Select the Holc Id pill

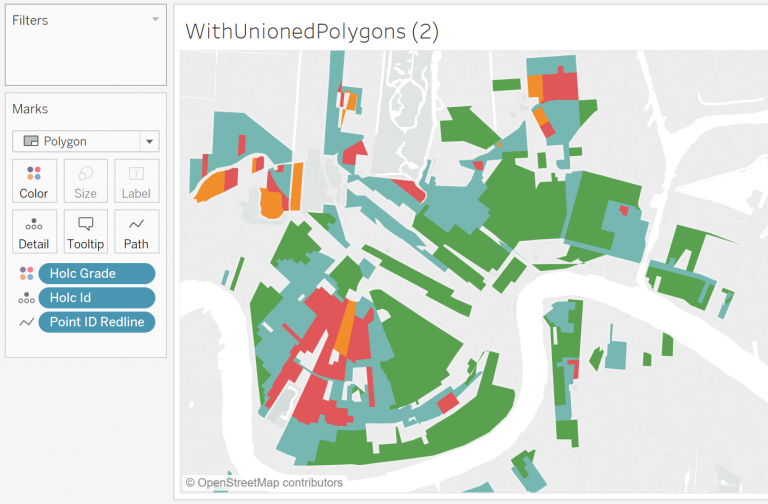coord(96,298)
